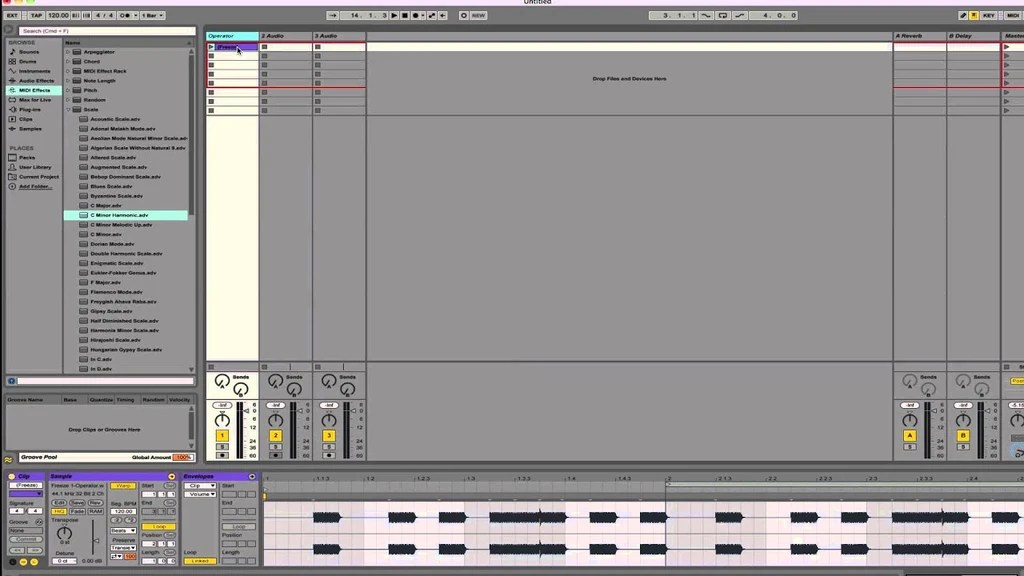The image size is (1024, 576).
Task: Click the Save button in the Sample box
Action: pyautogui.click(x=78, y=503)
